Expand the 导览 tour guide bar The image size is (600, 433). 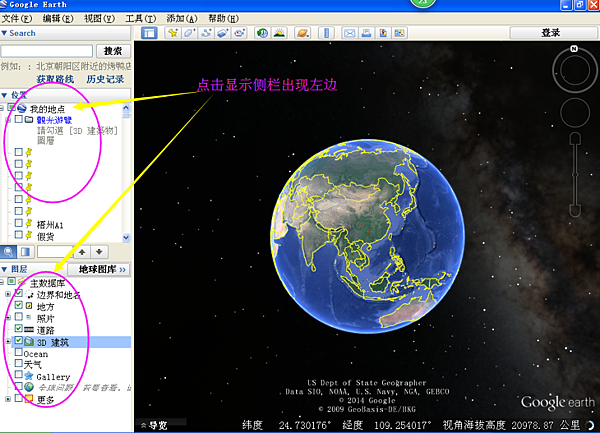click(153, 425)
